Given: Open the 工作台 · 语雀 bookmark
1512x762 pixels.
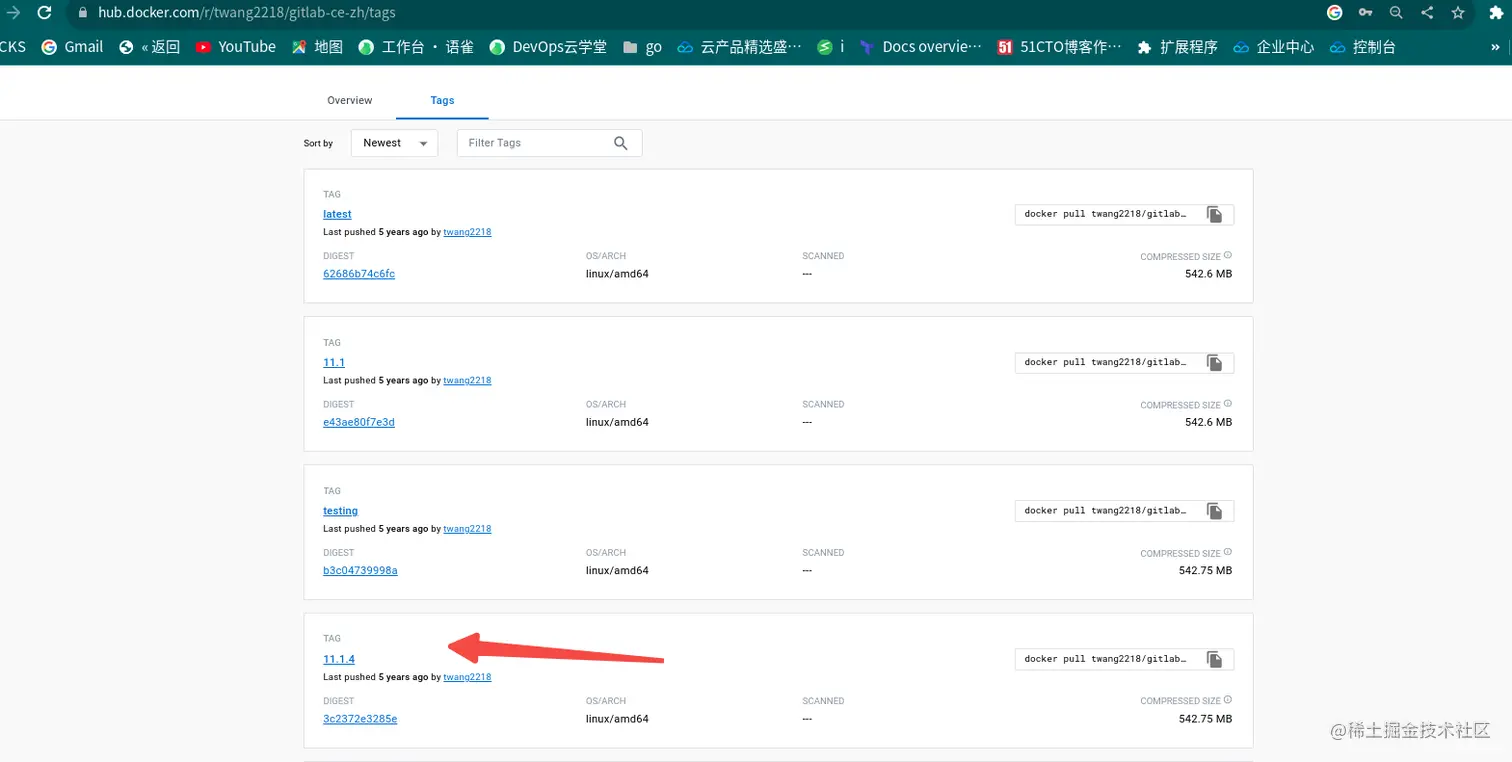Looking at the screenshot, I should pos(415,47).
